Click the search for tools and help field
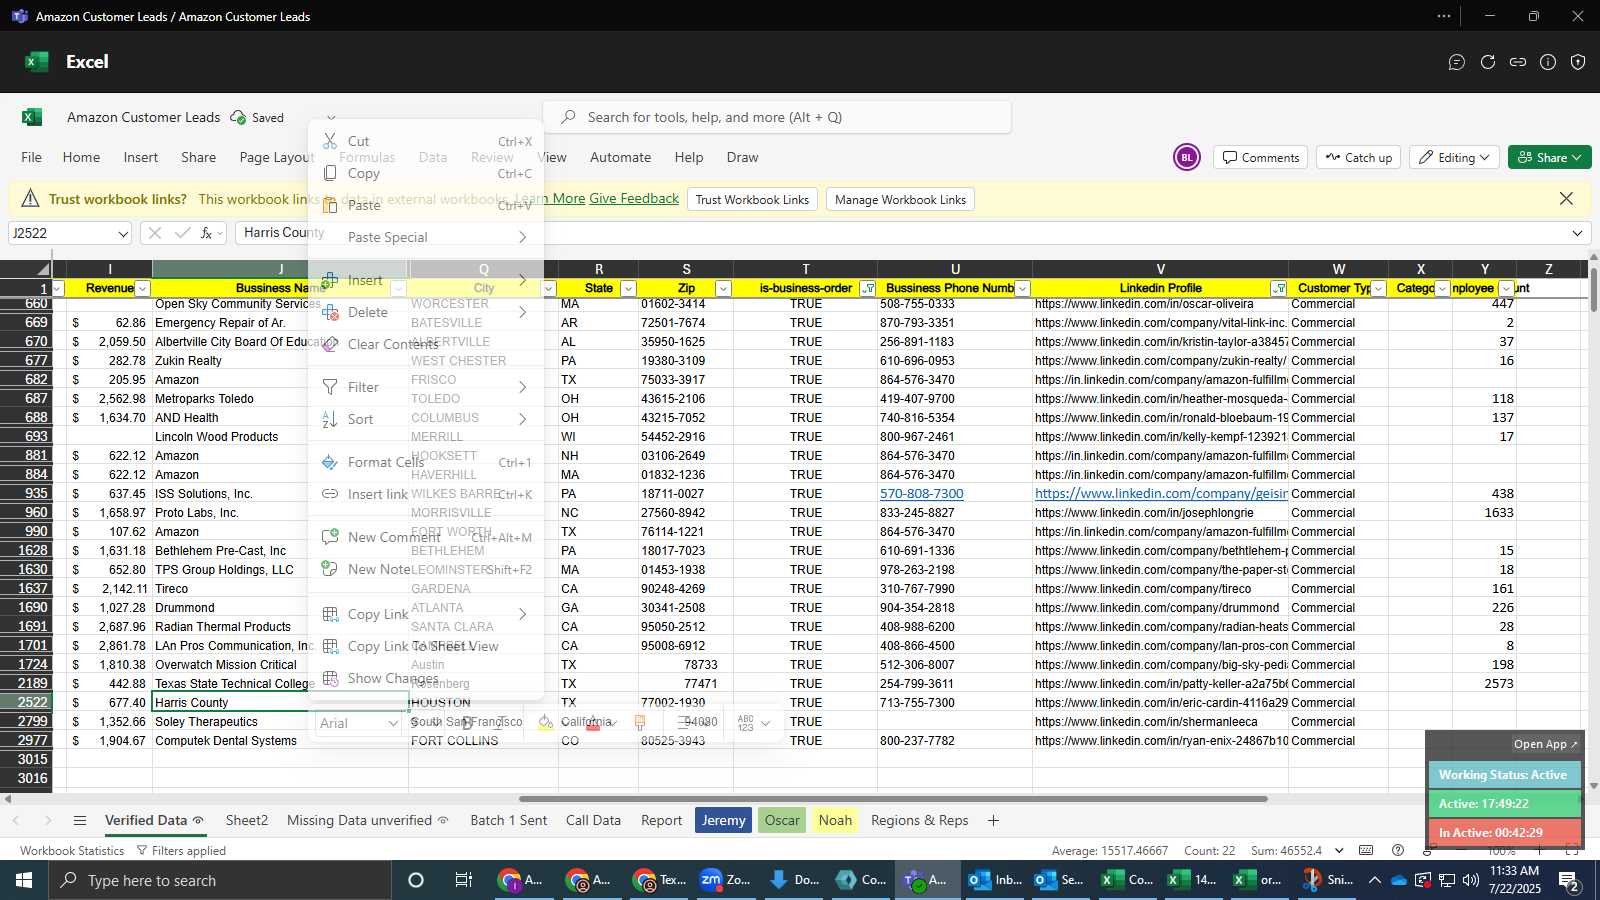The width and height of the screenshot is (1600, 900). click(x=777, y=117)
